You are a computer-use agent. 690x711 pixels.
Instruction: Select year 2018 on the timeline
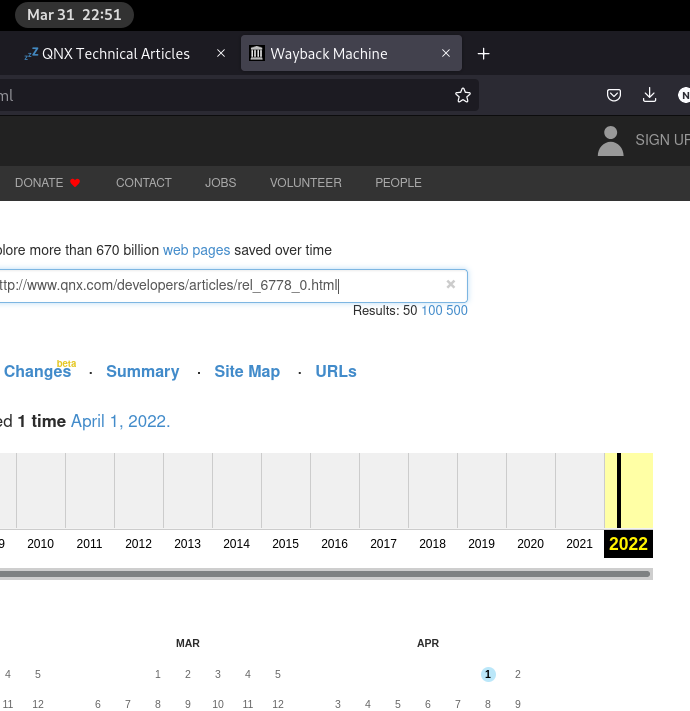coord(432,544)
